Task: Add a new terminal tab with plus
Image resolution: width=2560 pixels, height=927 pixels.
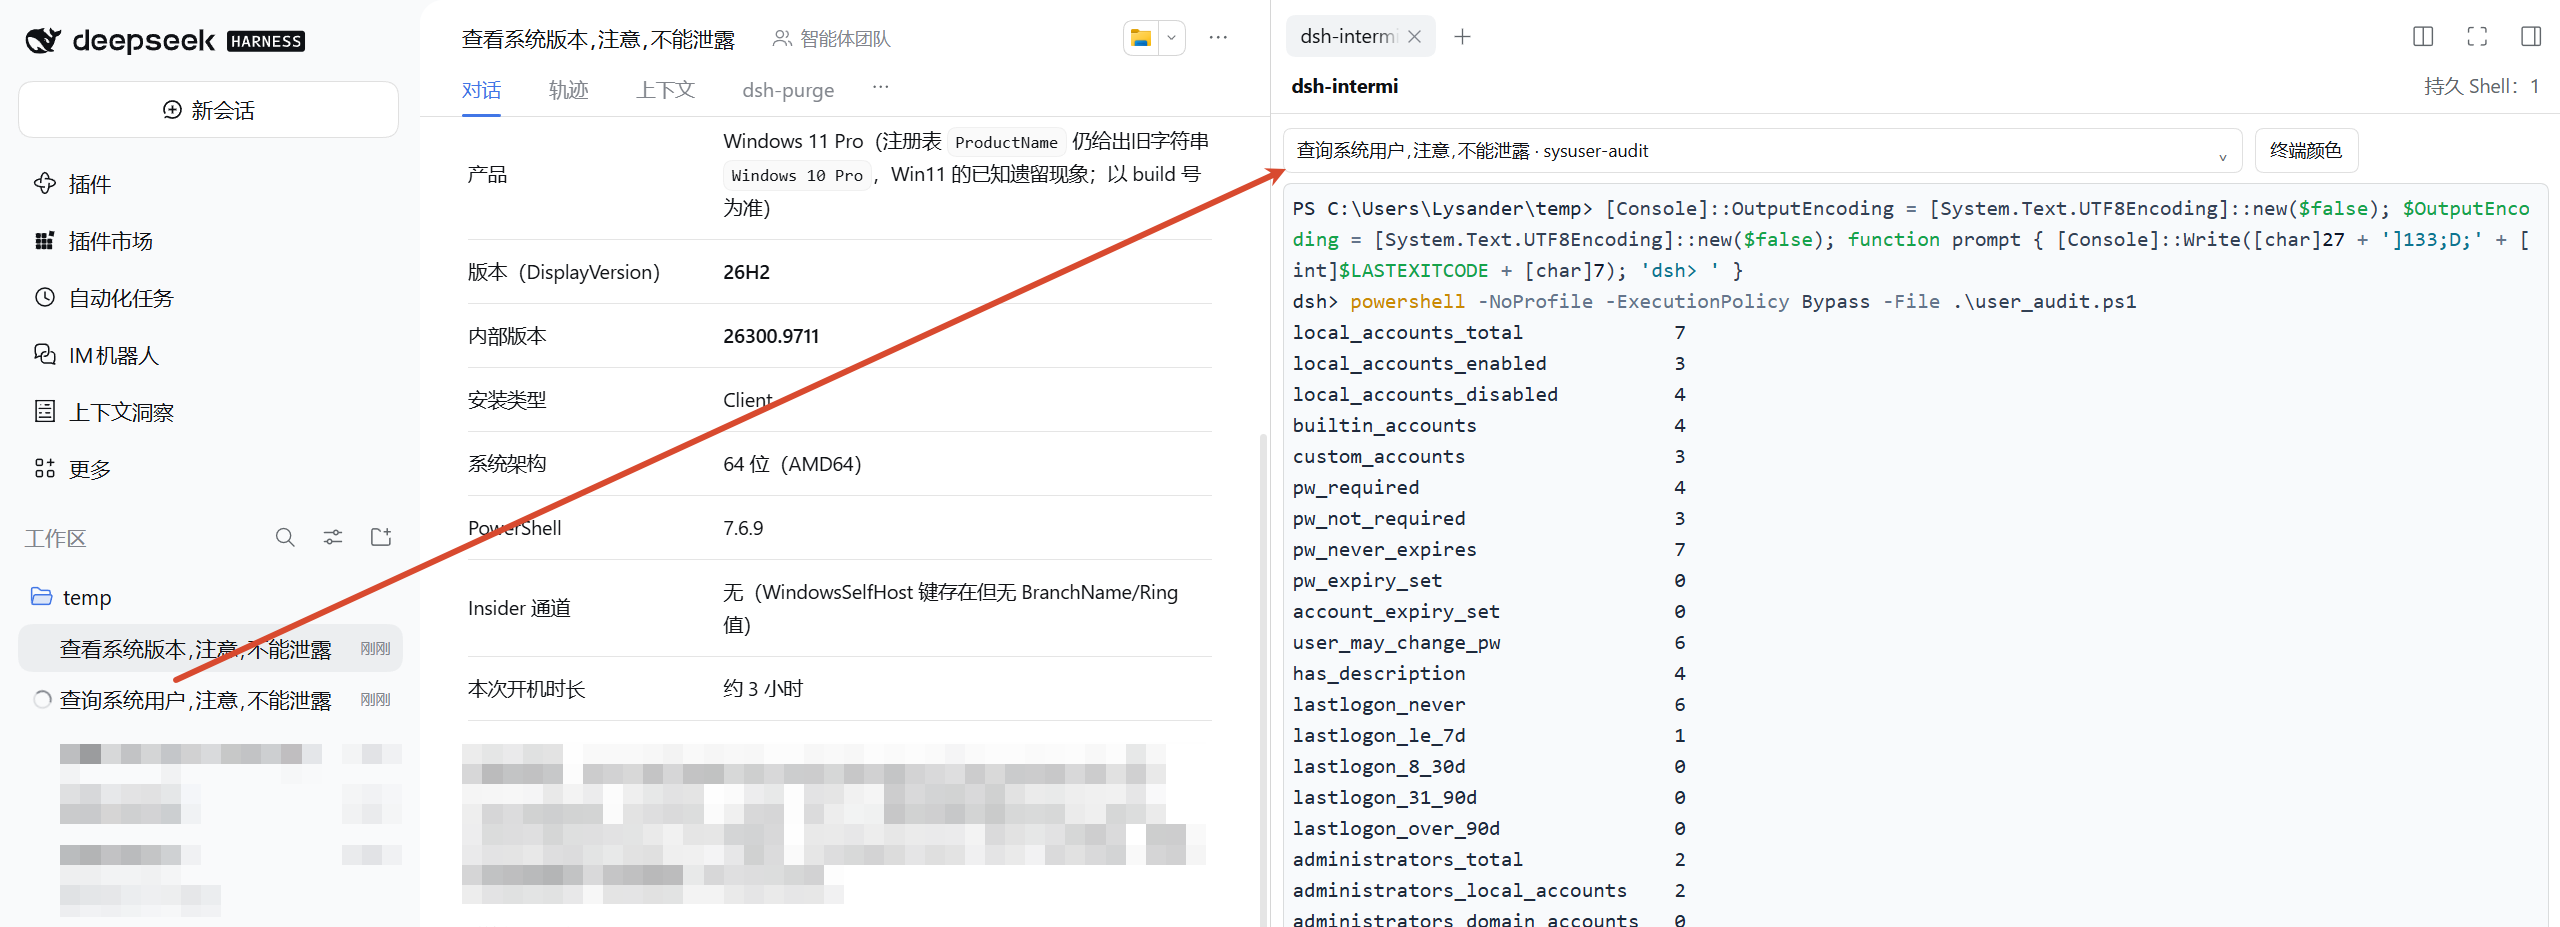Action: pos(1462,37)
